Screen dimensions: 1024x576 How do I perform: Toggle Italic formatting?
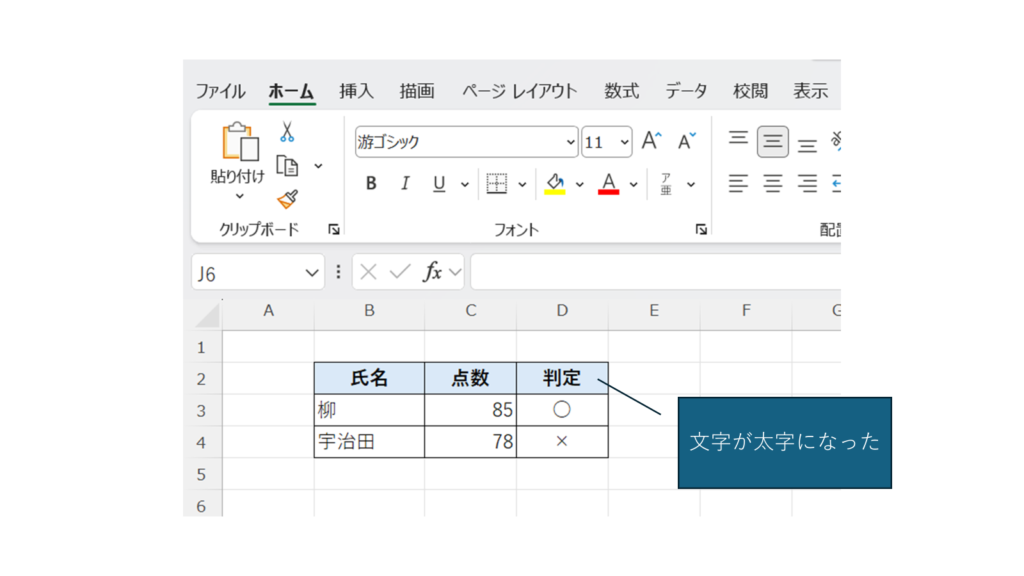[x=405, y=184]
